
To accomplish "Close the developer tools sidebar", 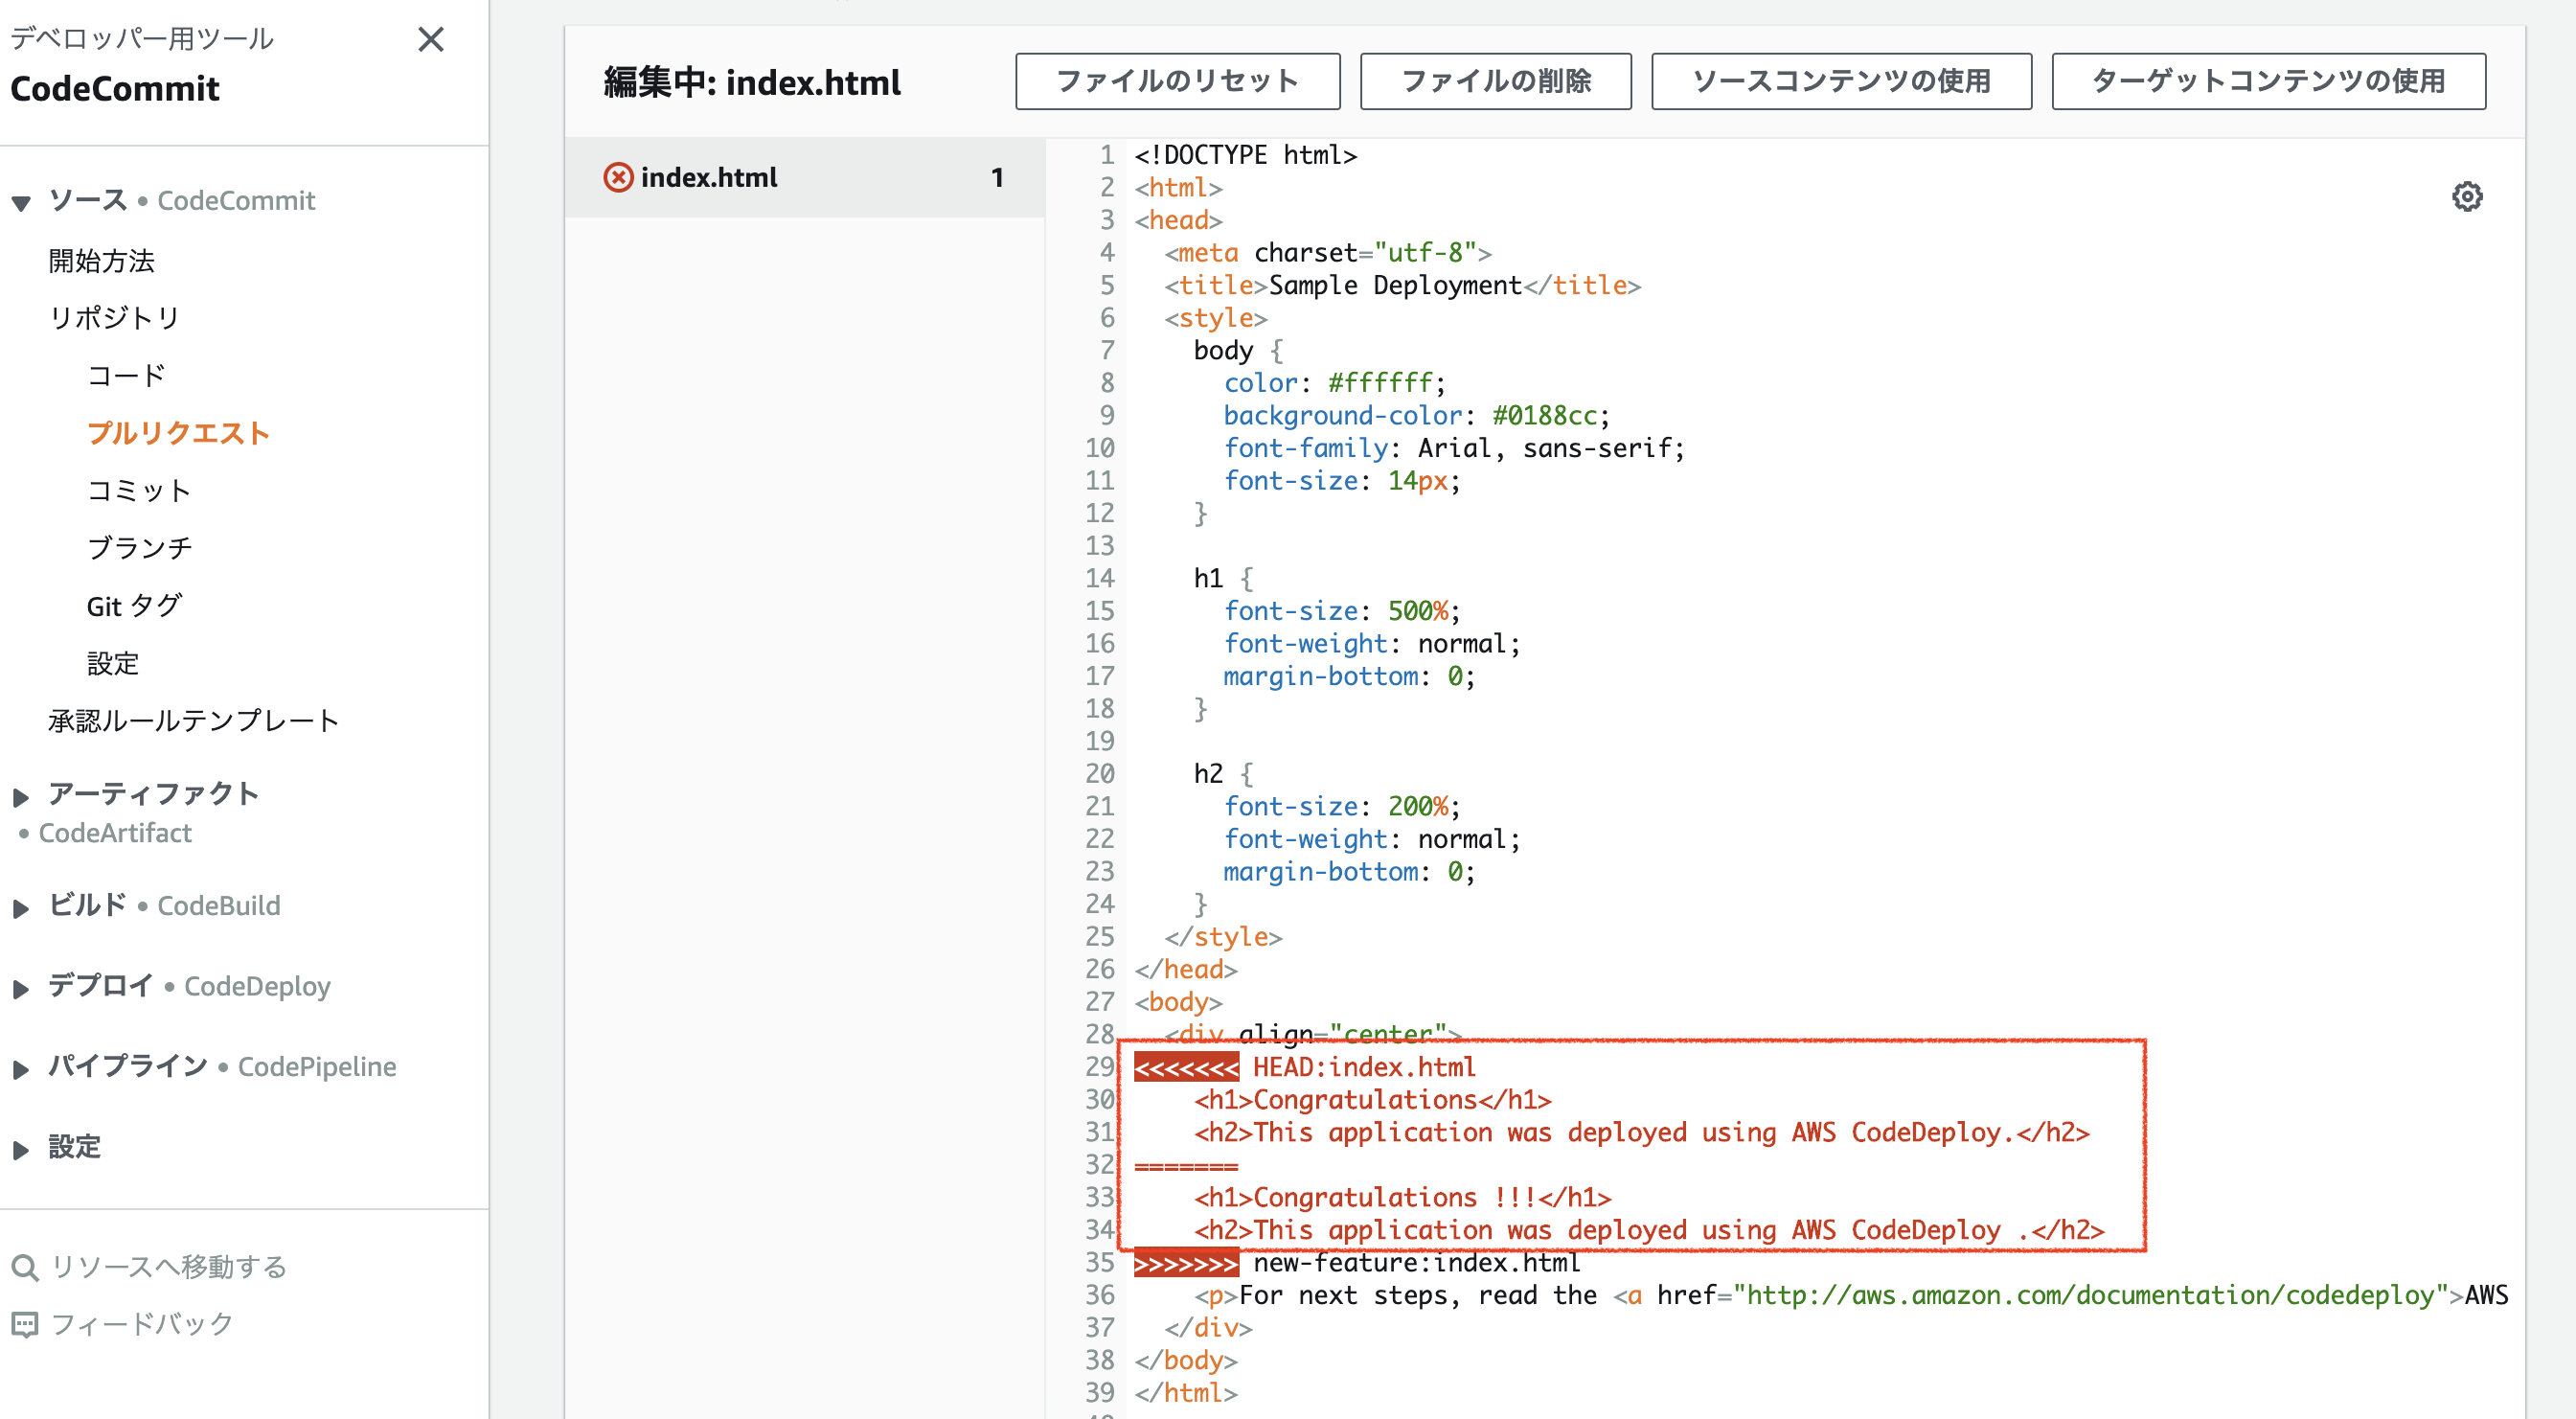I will [431, 39].
